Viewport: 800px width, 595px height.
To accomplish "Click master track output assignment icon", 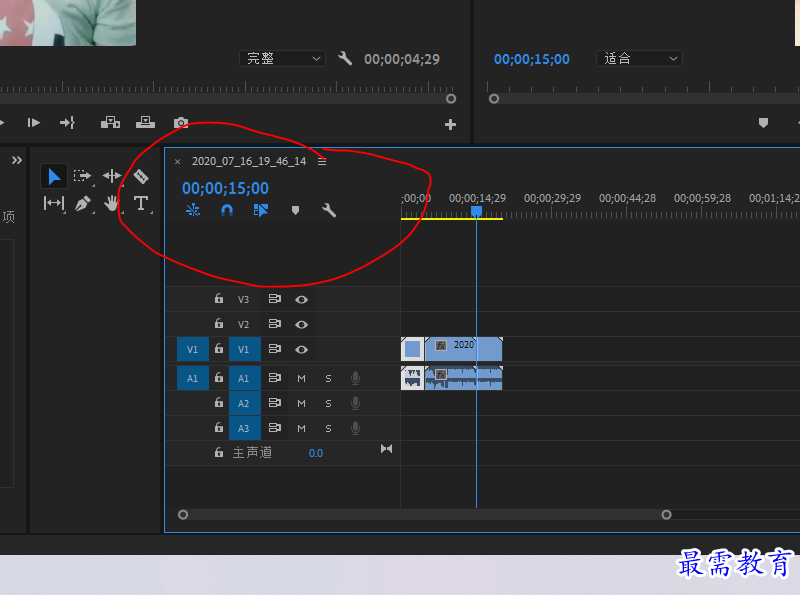I will (386, 449).
